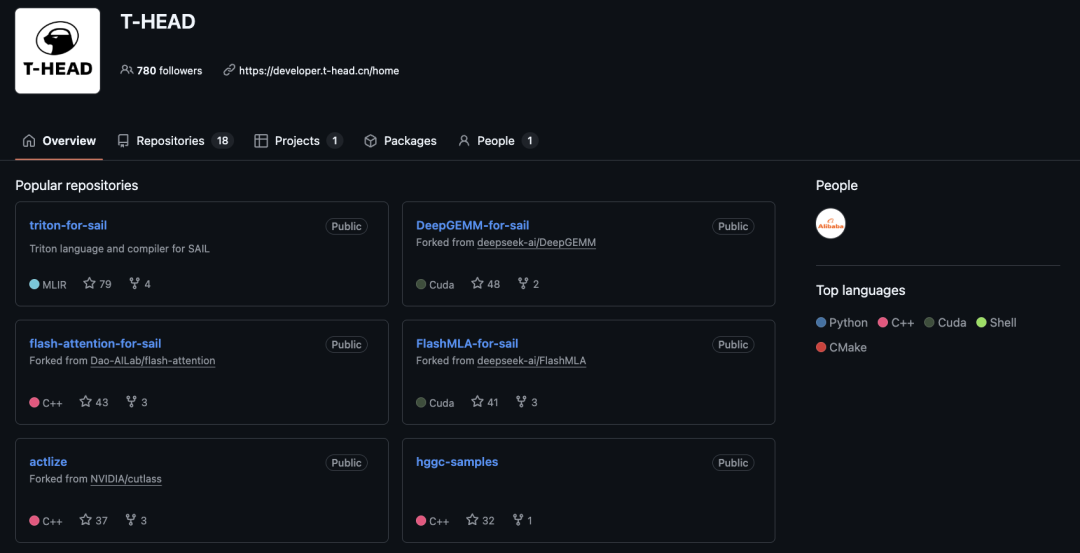This screenshot has width=1080, height=553.
Task: Visit https://developer.t-head.cn/home link
Action: tap(319, 70)
